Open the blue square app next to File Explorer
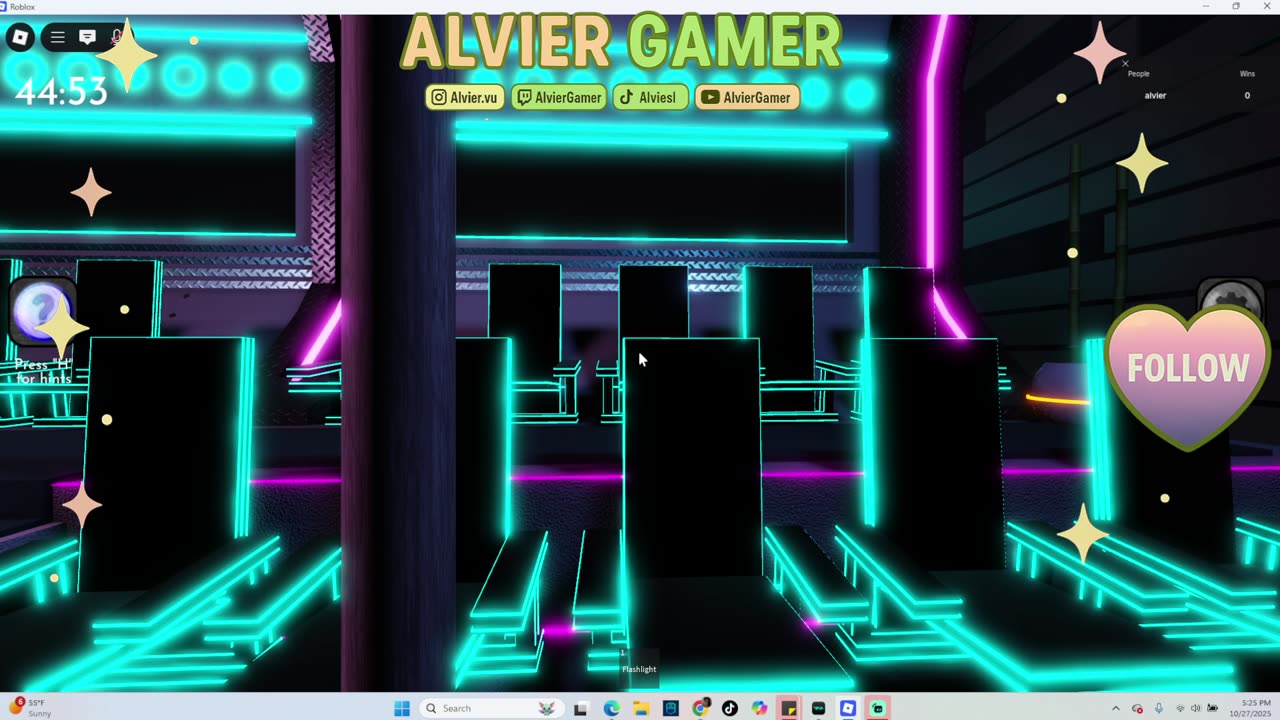This screenshot has height=720, width=1280. point(670,708)
